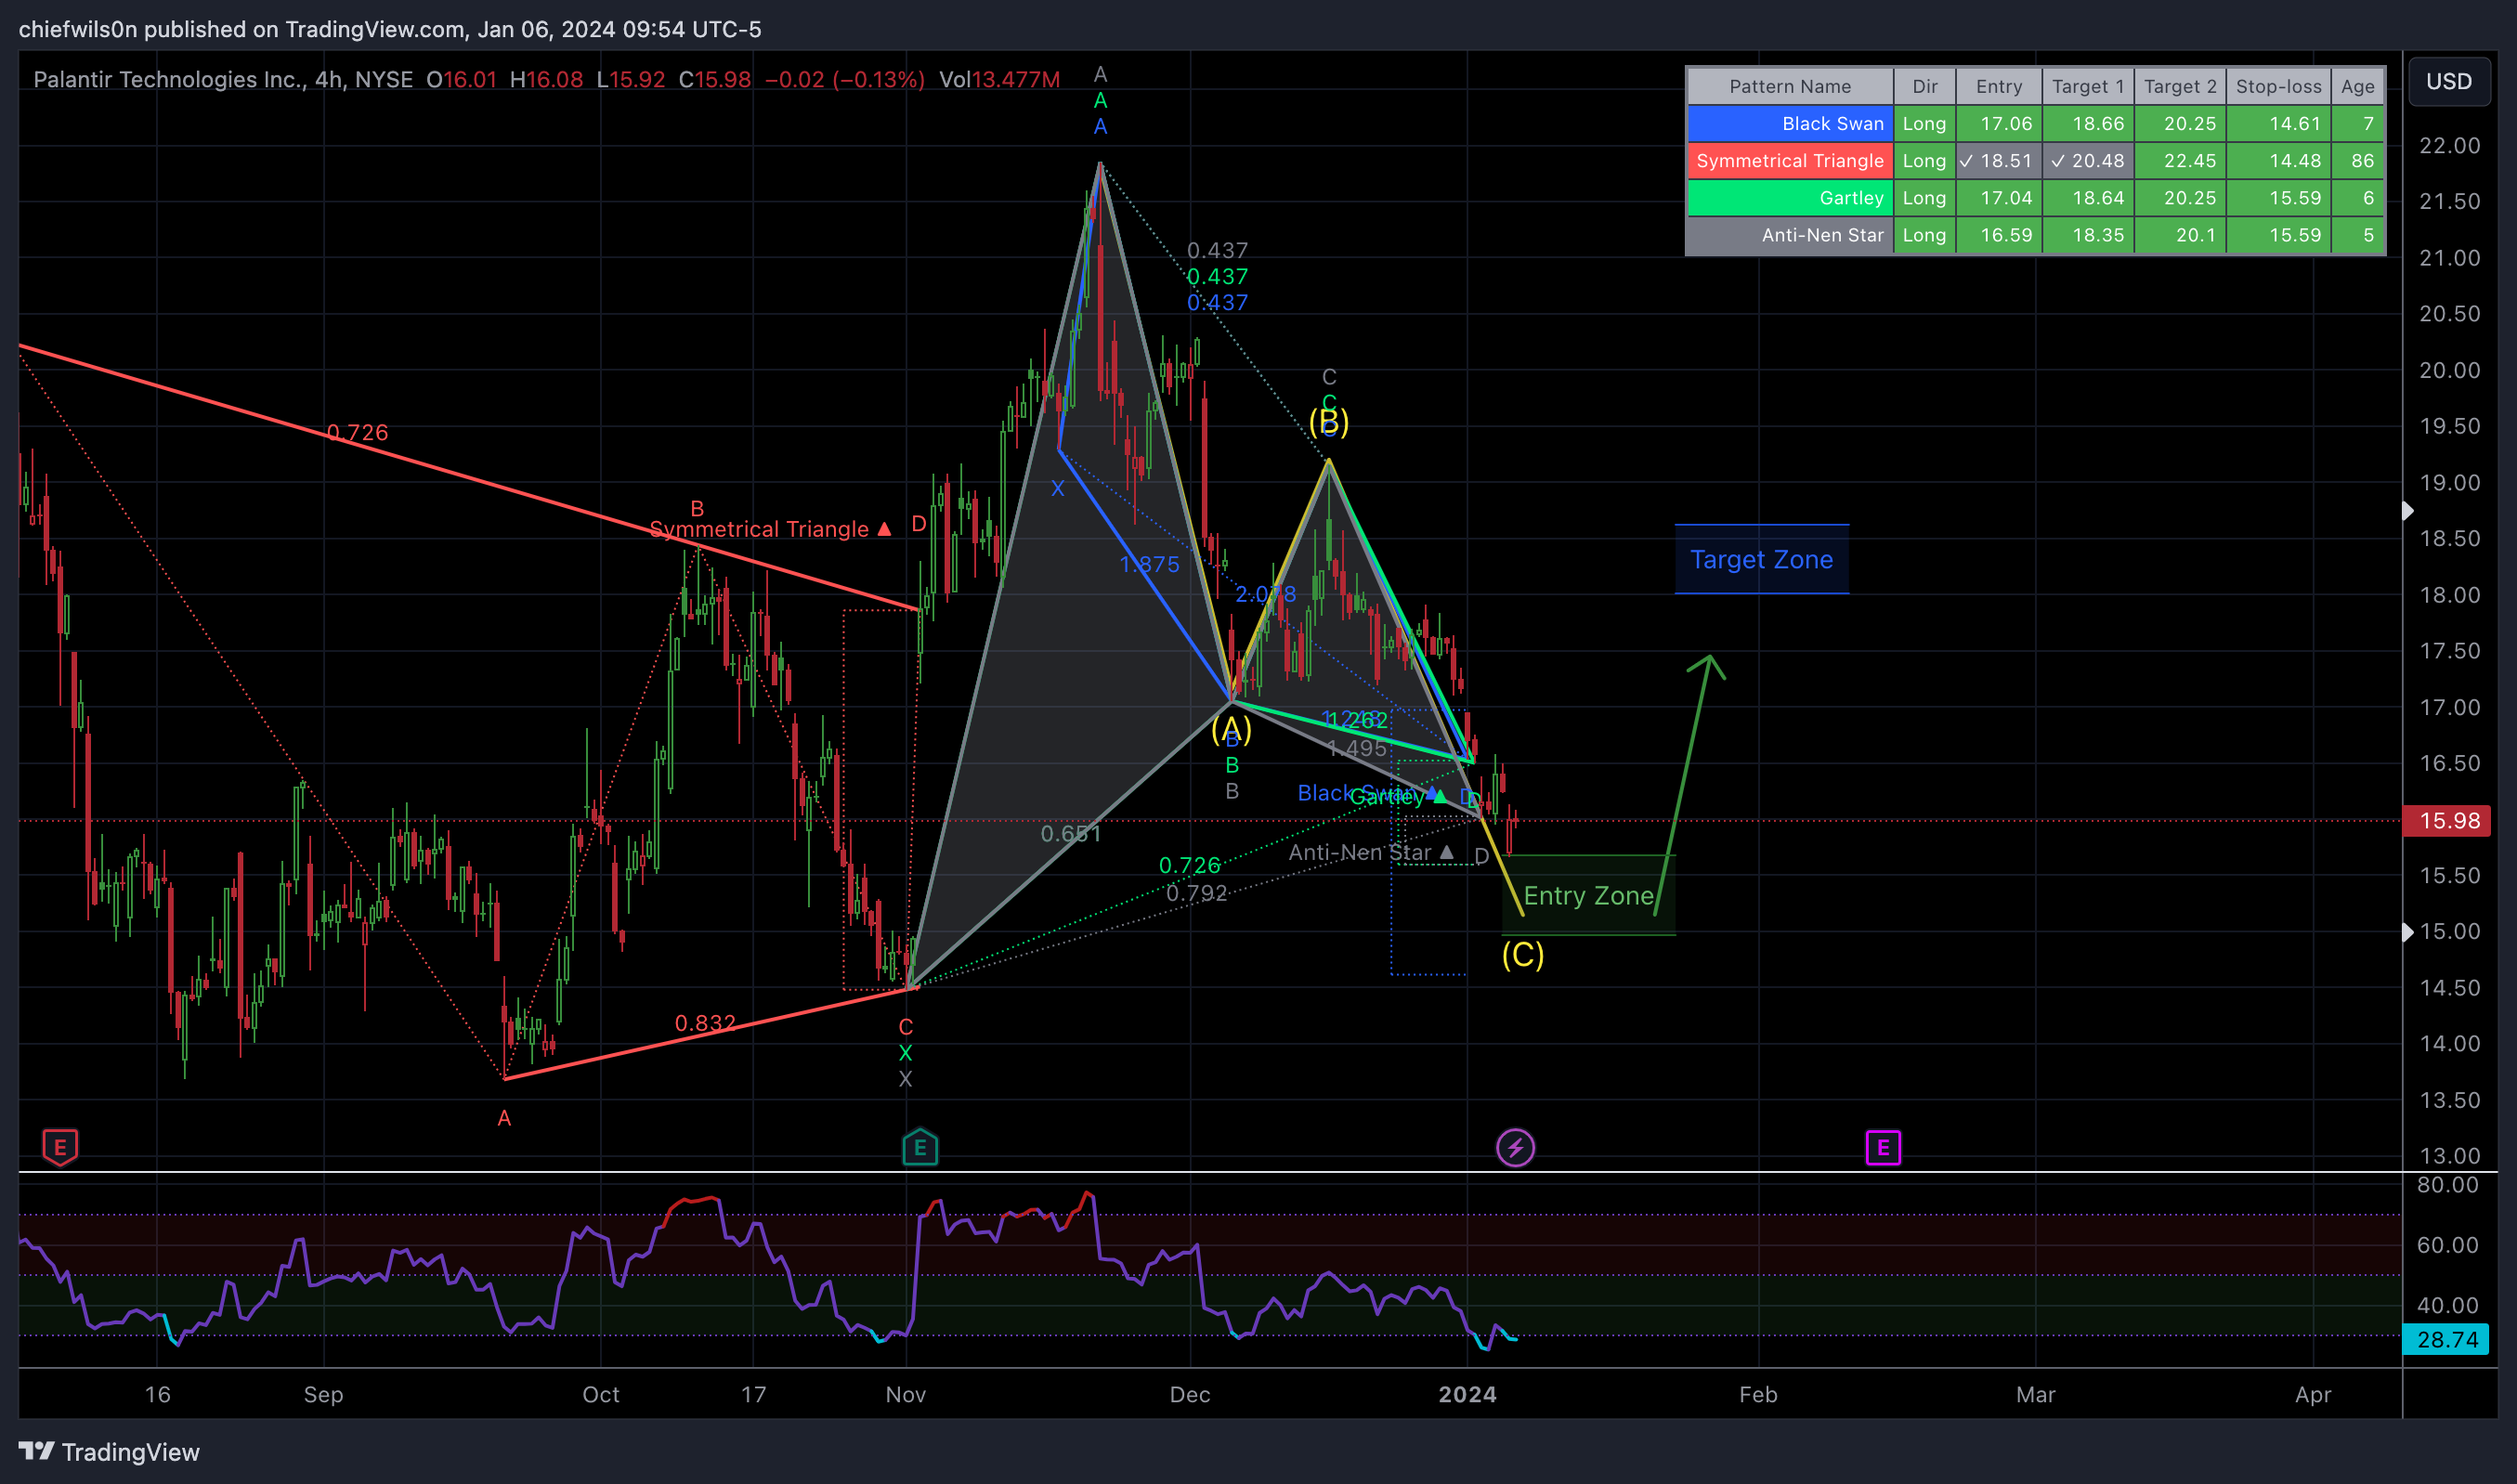This screenshot has height=1484, width=2517.
Task: Click the red 0.726 ratio label
Action: coord(357,432)
